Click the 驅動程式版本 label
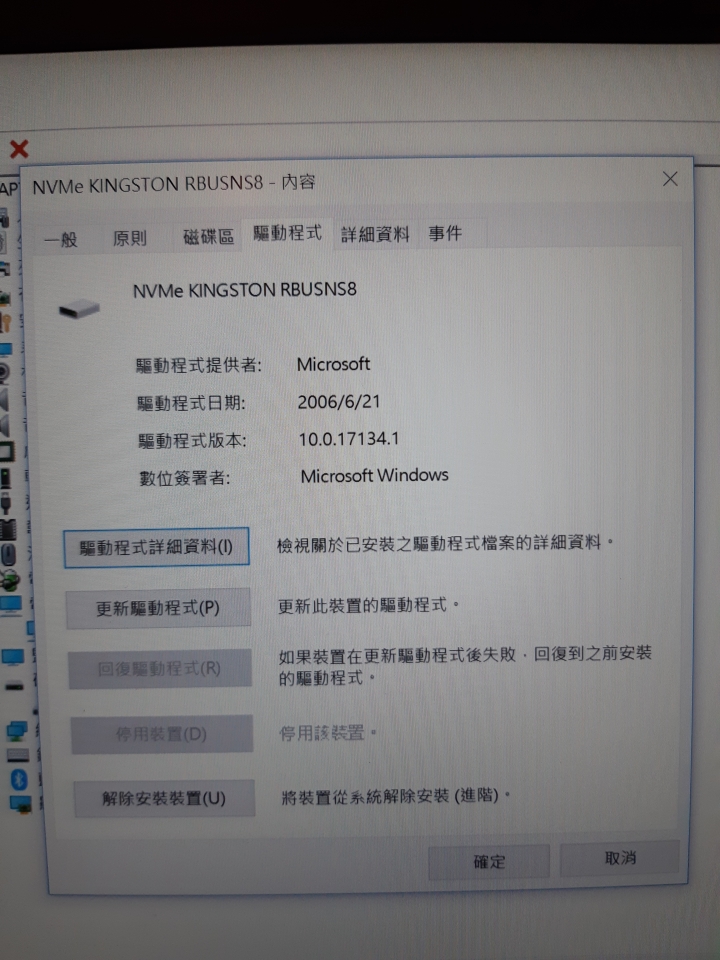 click(192, 441)
